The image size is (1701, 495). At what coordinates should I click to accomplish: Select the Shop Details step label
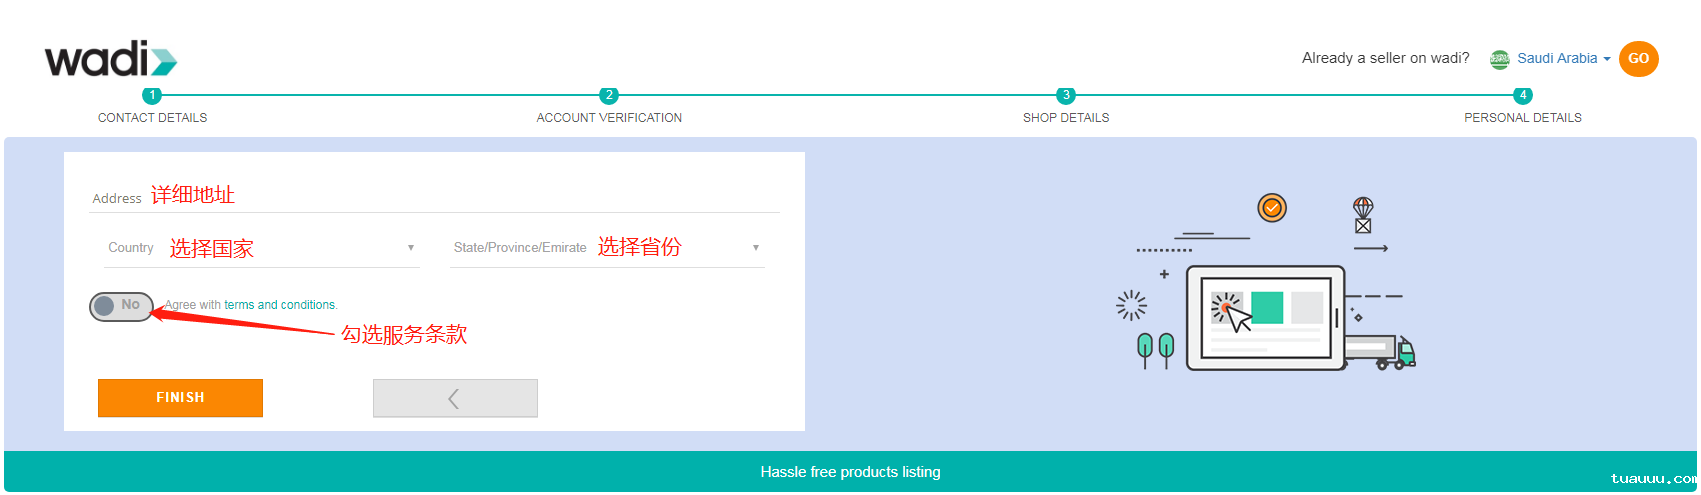[x=1066, y=118]
